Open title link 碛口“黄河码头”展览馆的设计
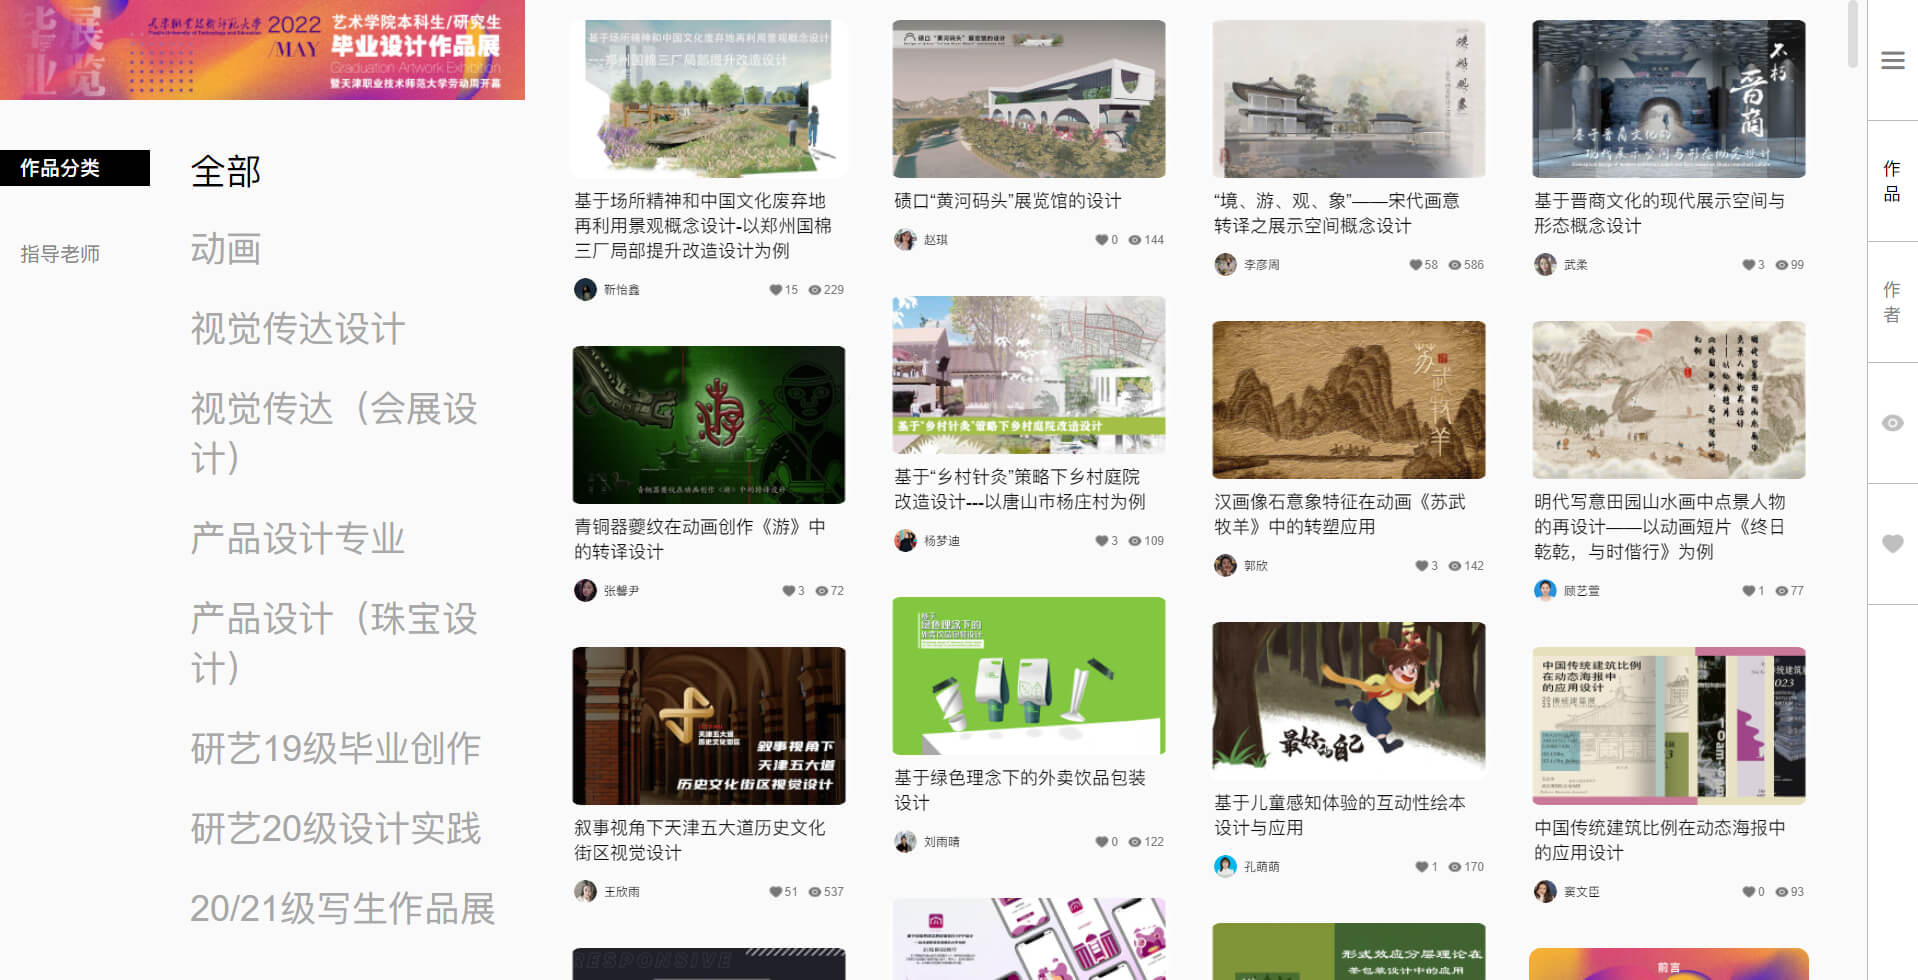The width and height of the screenshot is (1918, 980). 1008,201
